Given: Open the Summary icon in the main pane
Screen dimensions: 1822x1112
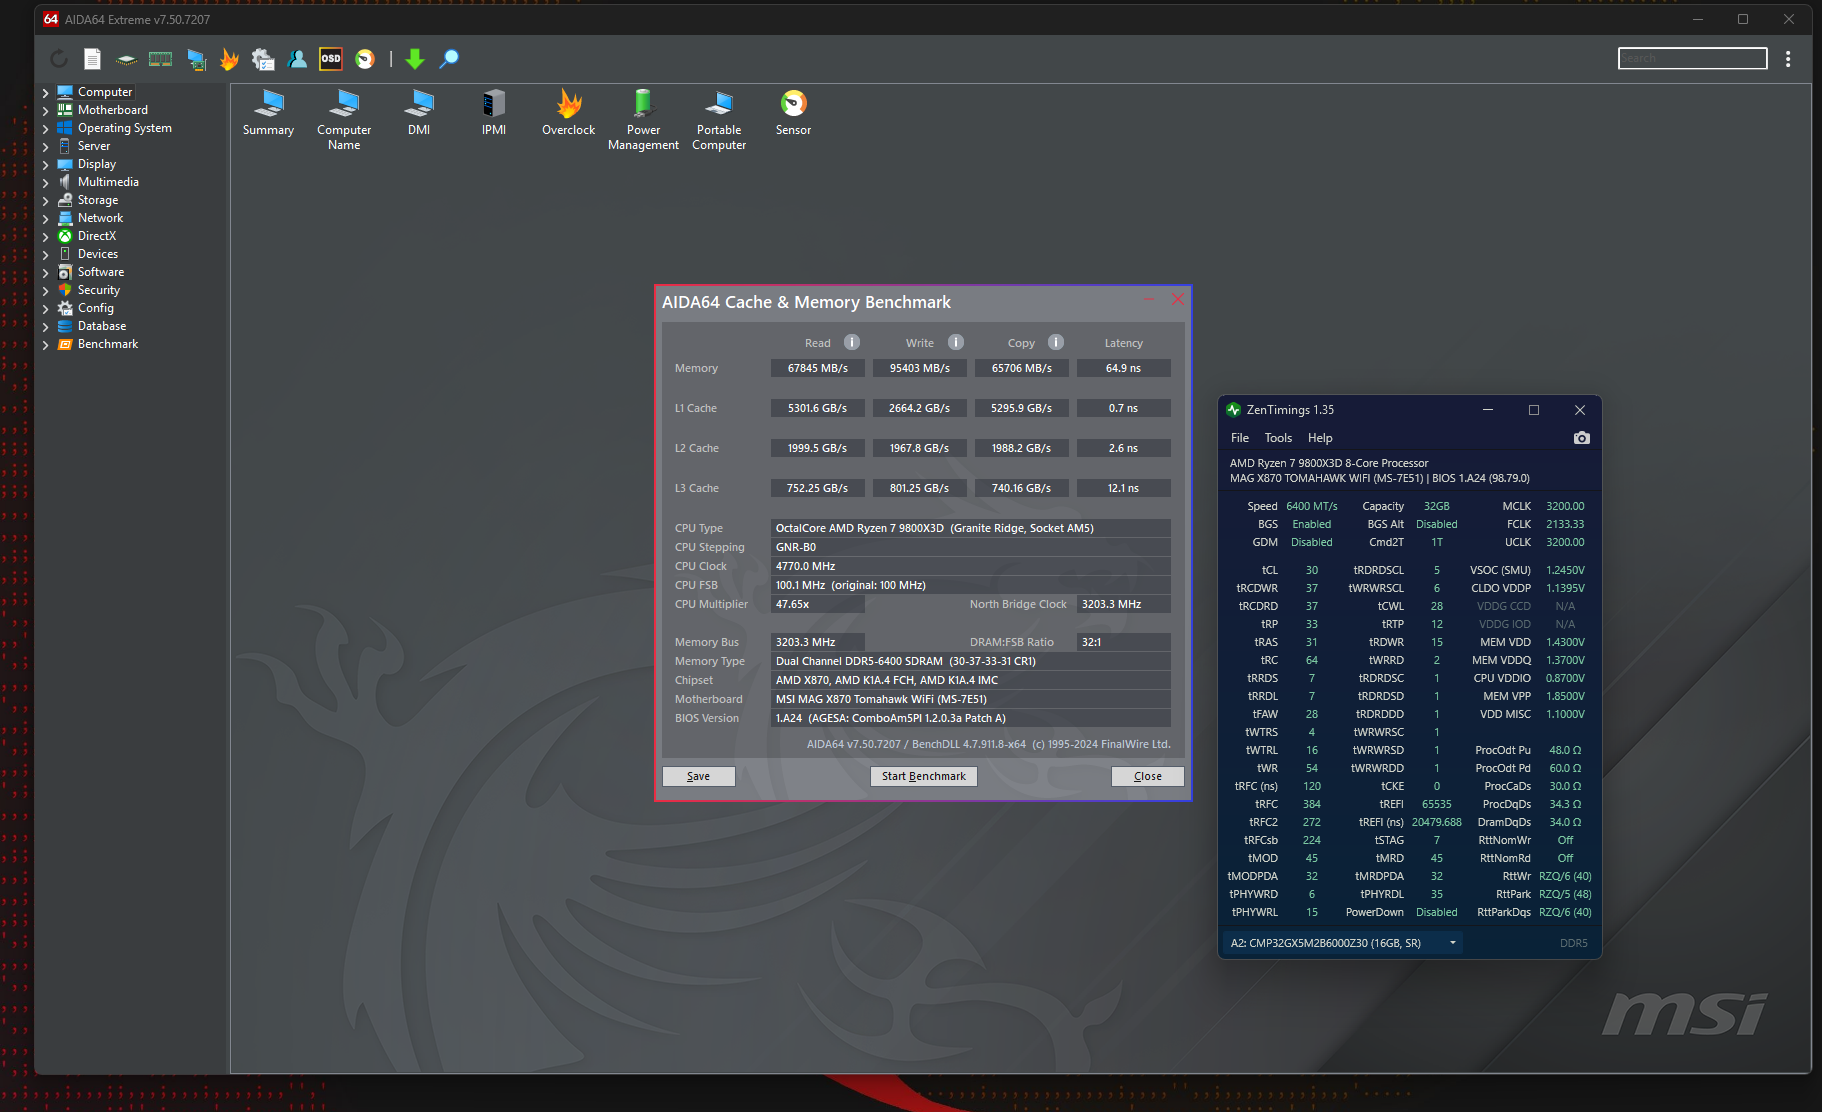Looking at the screenshot, I should [269, 113].
